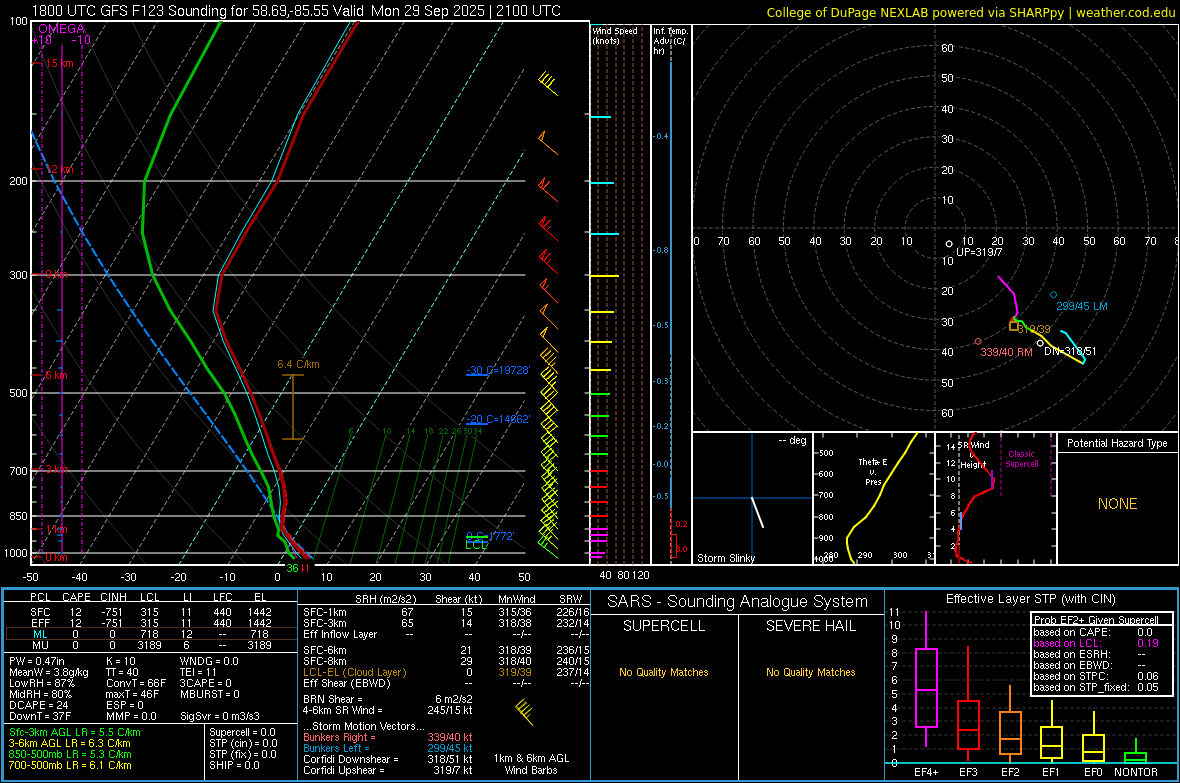Click the SFC parcel row label

pyautogui.click(x=40, y=612)
